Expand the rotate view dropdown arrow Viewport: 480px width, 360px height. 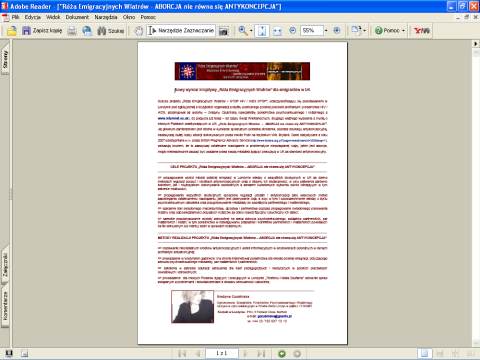pos(364,31)
